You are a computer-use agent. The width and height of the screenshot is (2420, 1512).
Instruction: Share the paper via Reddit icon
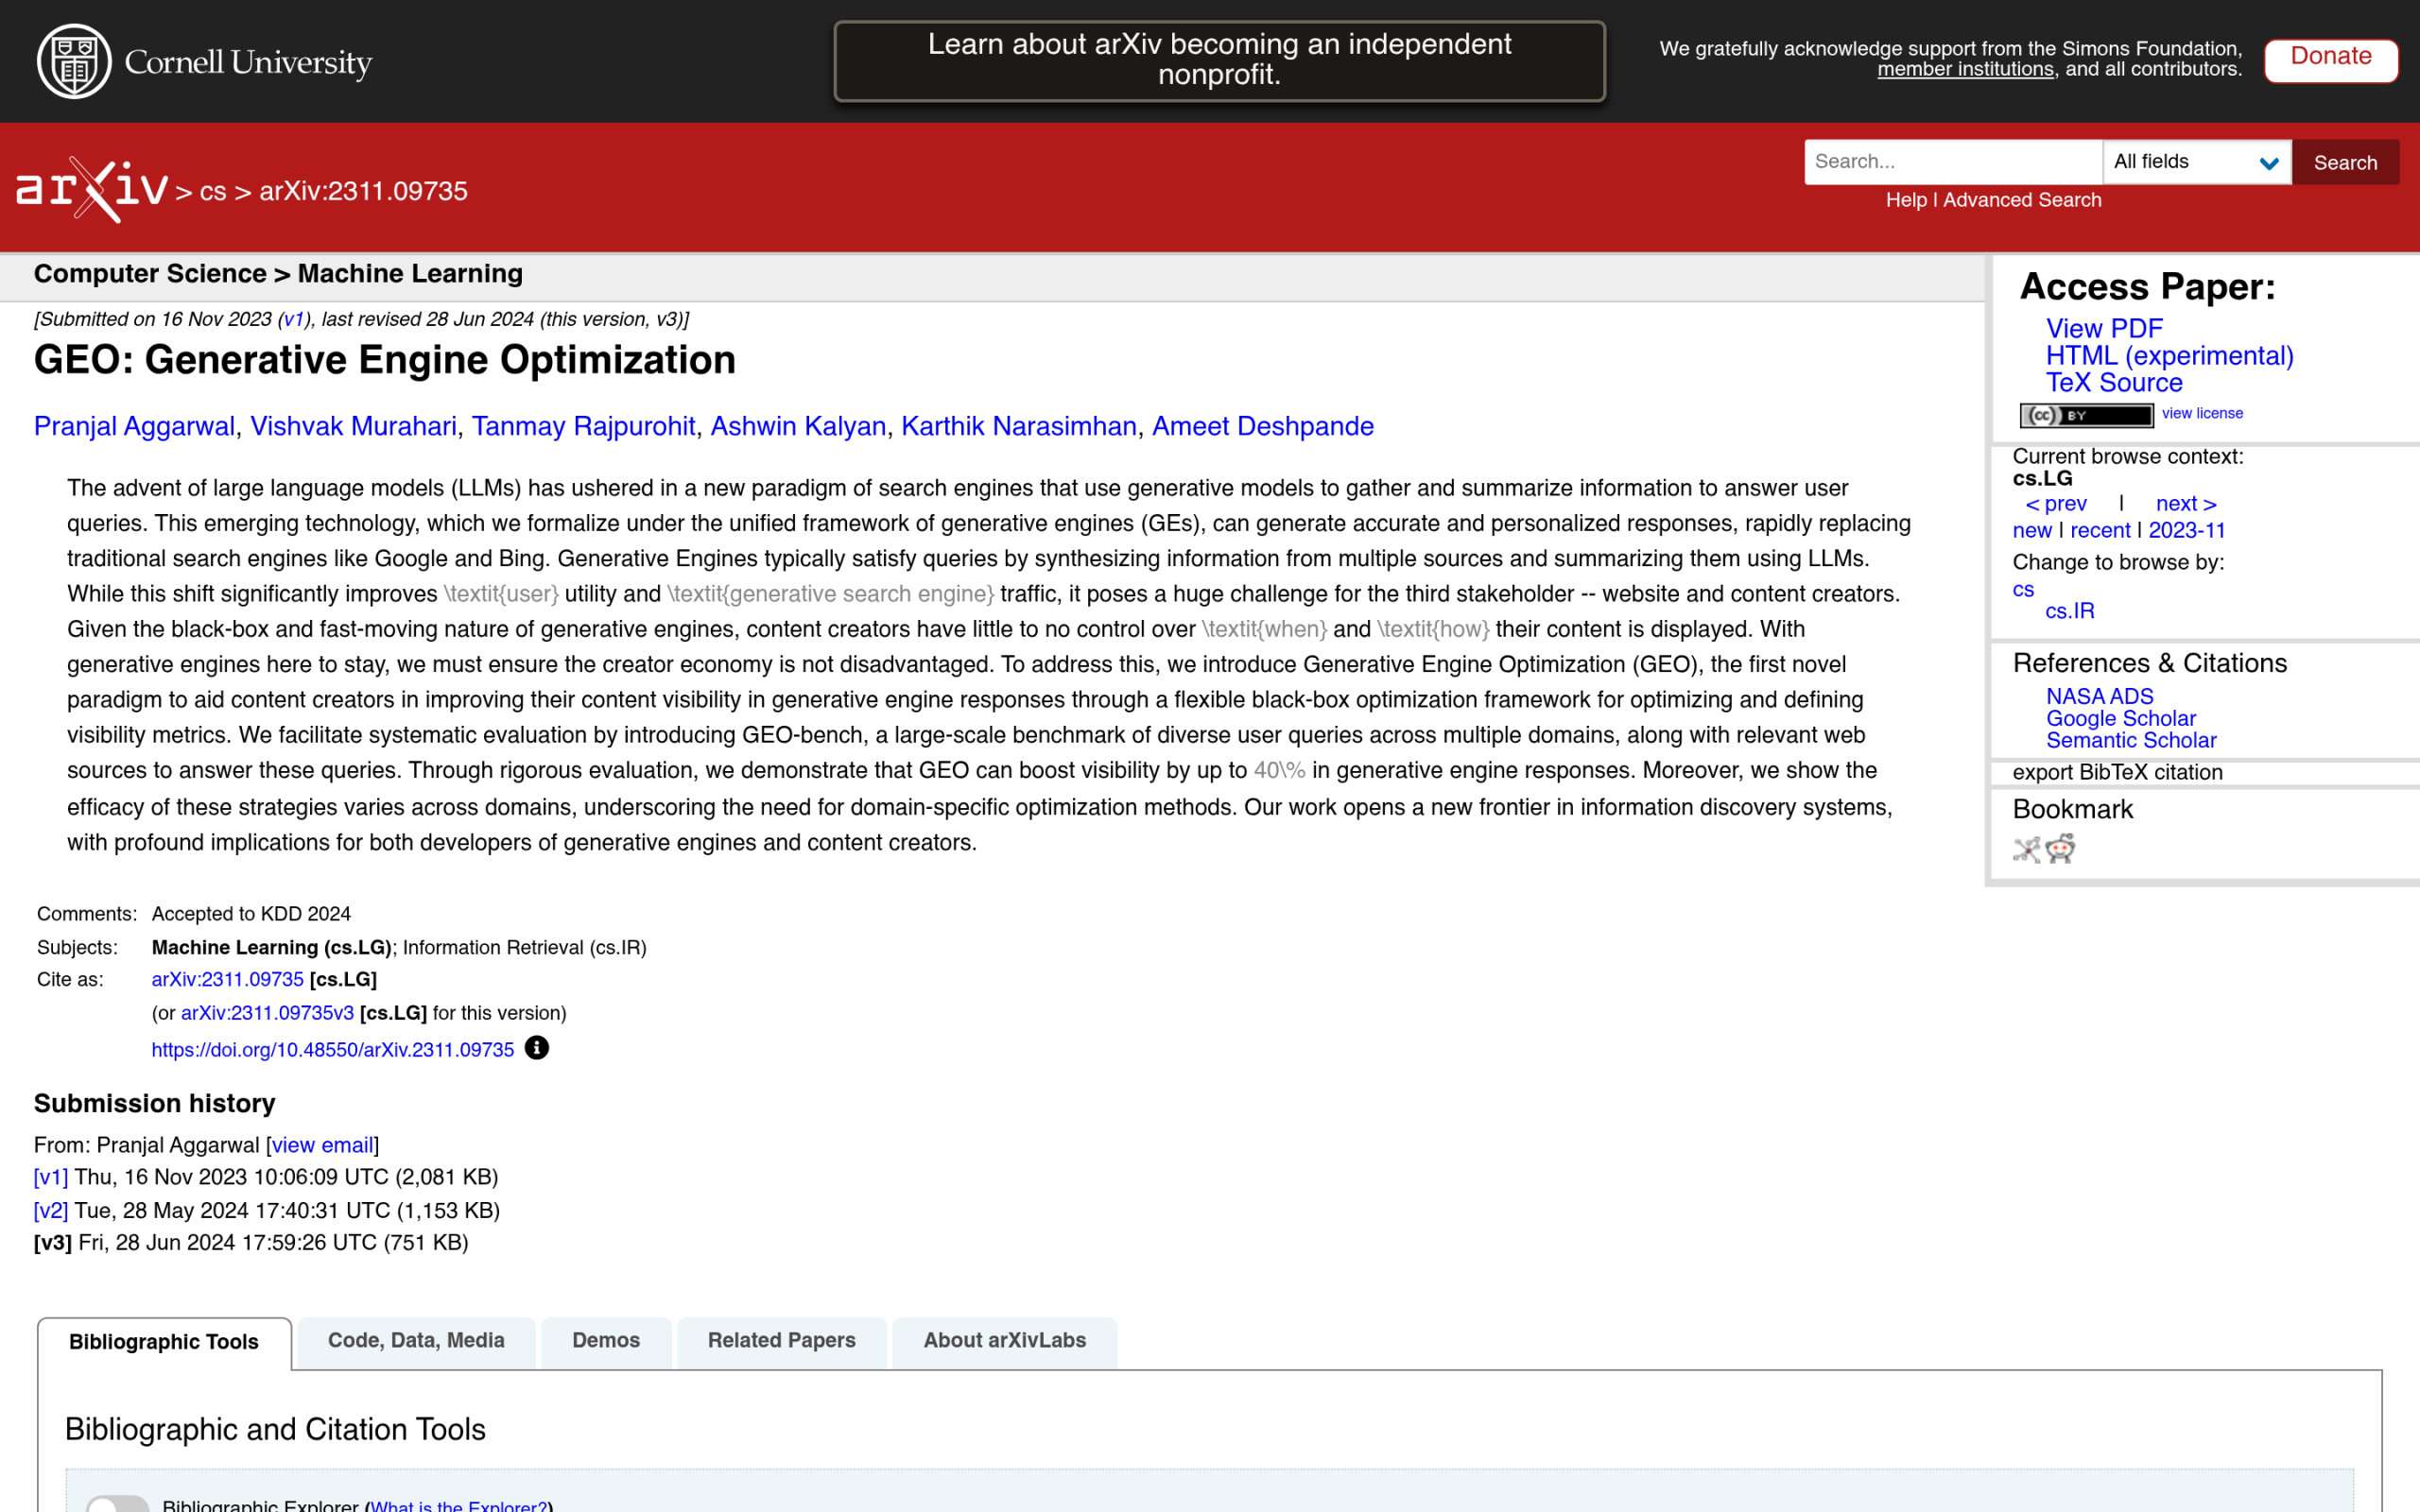tap(2060, 849)
